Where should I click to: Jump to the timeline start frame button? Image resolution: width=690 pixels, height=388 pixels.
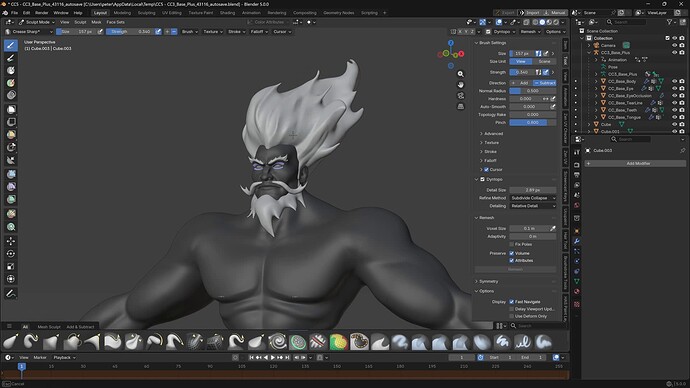pos(251,358)
